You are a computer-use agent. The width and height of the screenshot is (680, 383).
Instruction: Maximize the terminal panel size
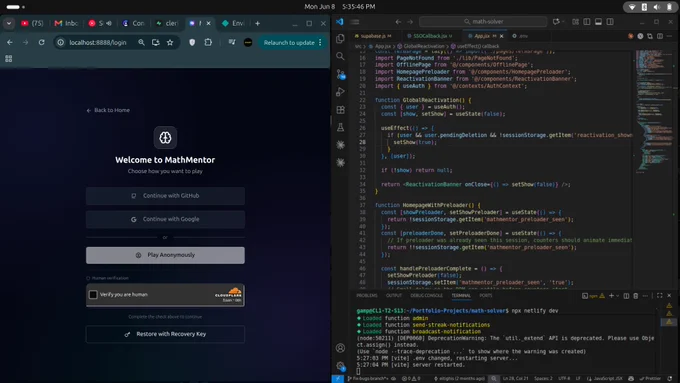click(x=660, y=296)
